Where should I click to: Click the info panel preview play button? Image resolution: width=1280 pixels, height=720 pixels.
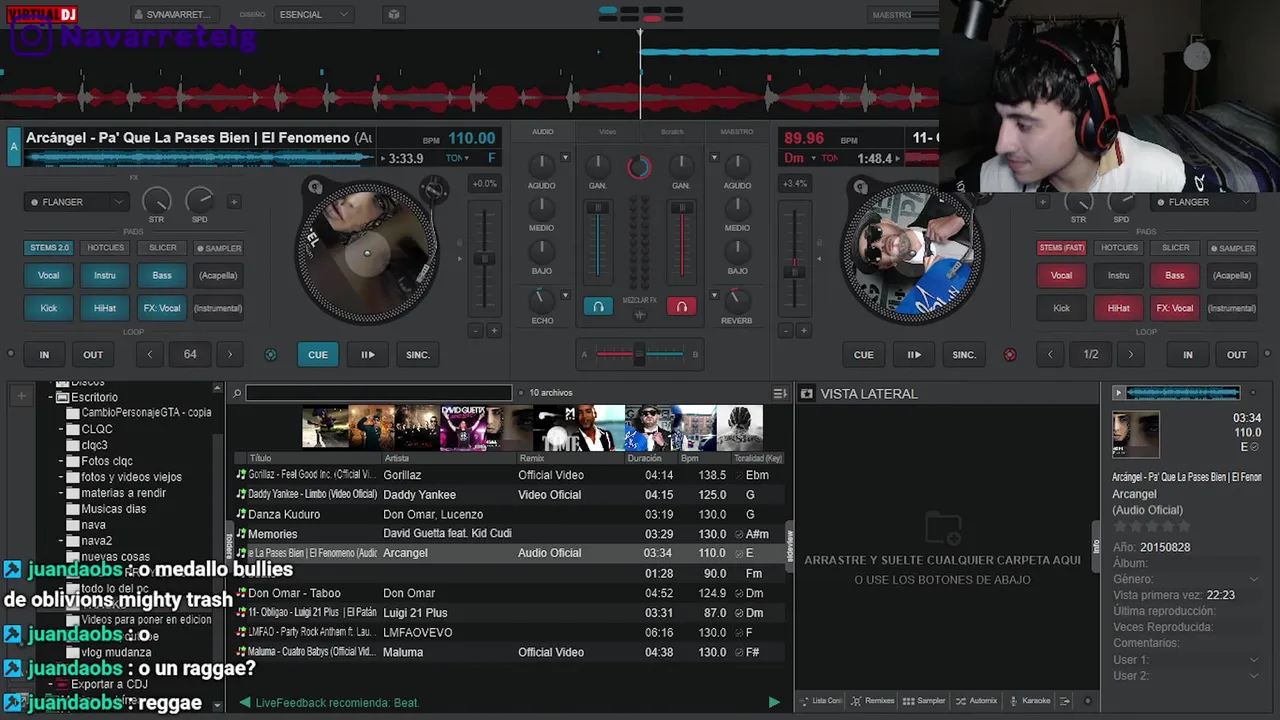click(1118, 393)
